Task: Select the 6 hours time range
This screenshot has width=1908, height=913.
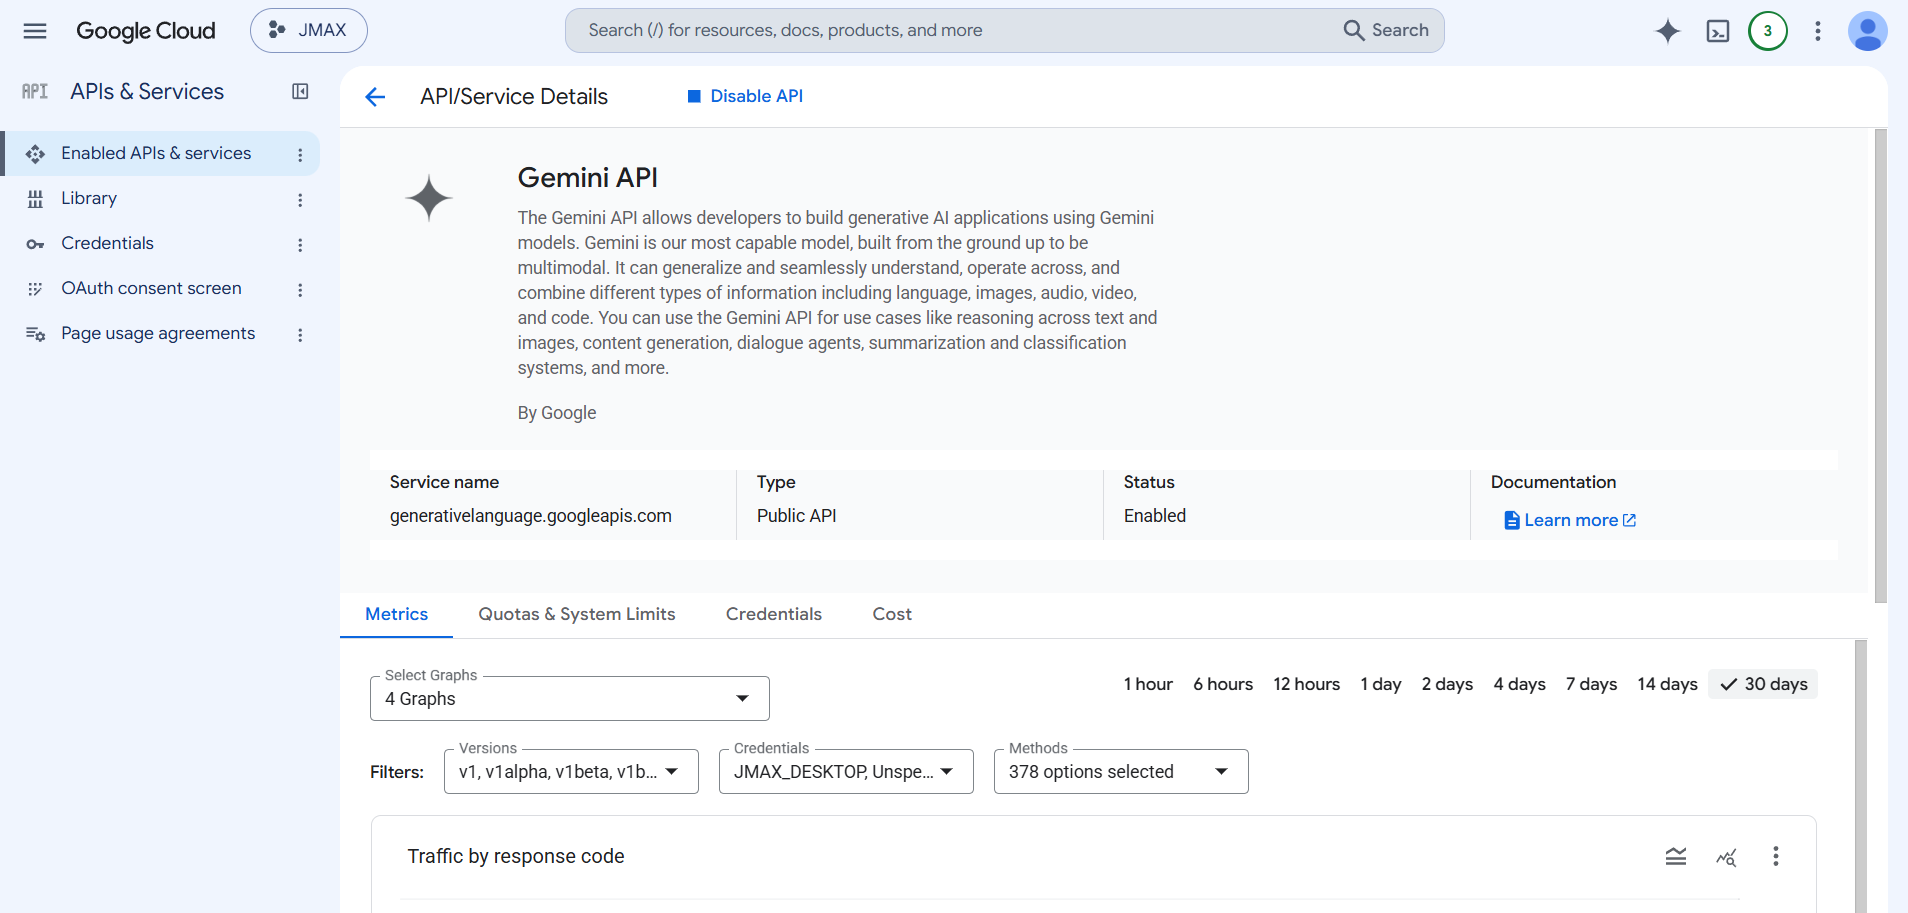Action: coord(1223,684)
